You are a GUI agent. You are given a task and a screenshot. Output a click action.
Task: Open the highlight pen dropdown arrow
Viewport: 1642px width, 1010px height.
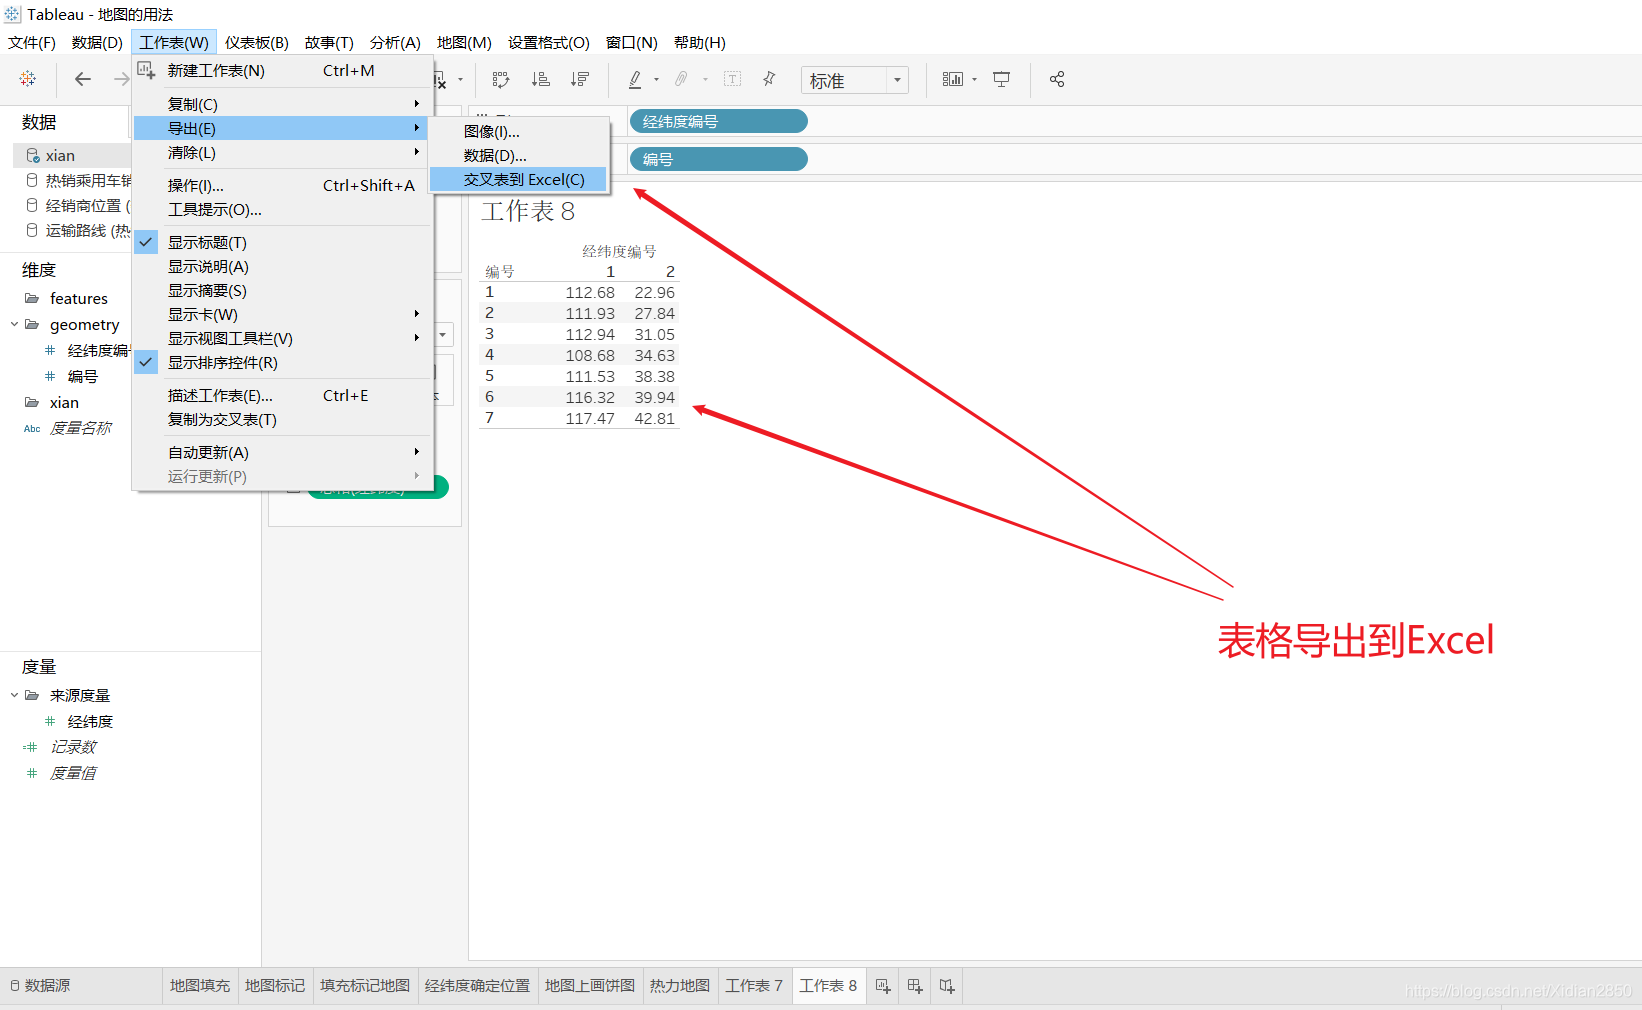click(x=656, y=80)
